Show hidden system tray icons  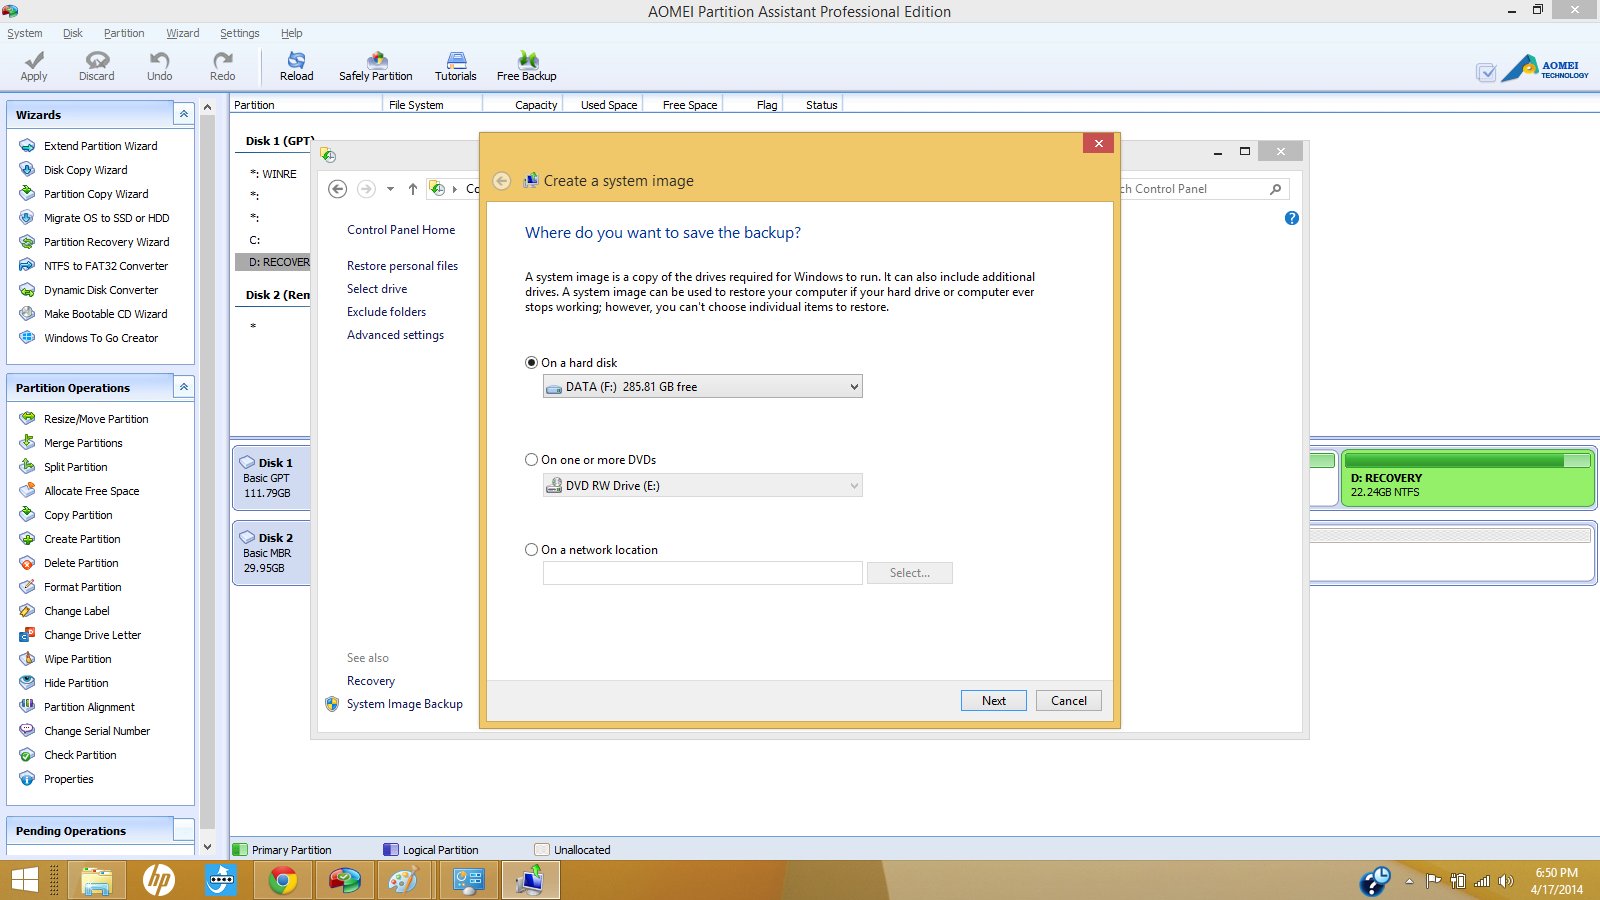(x=1409, y=881)
